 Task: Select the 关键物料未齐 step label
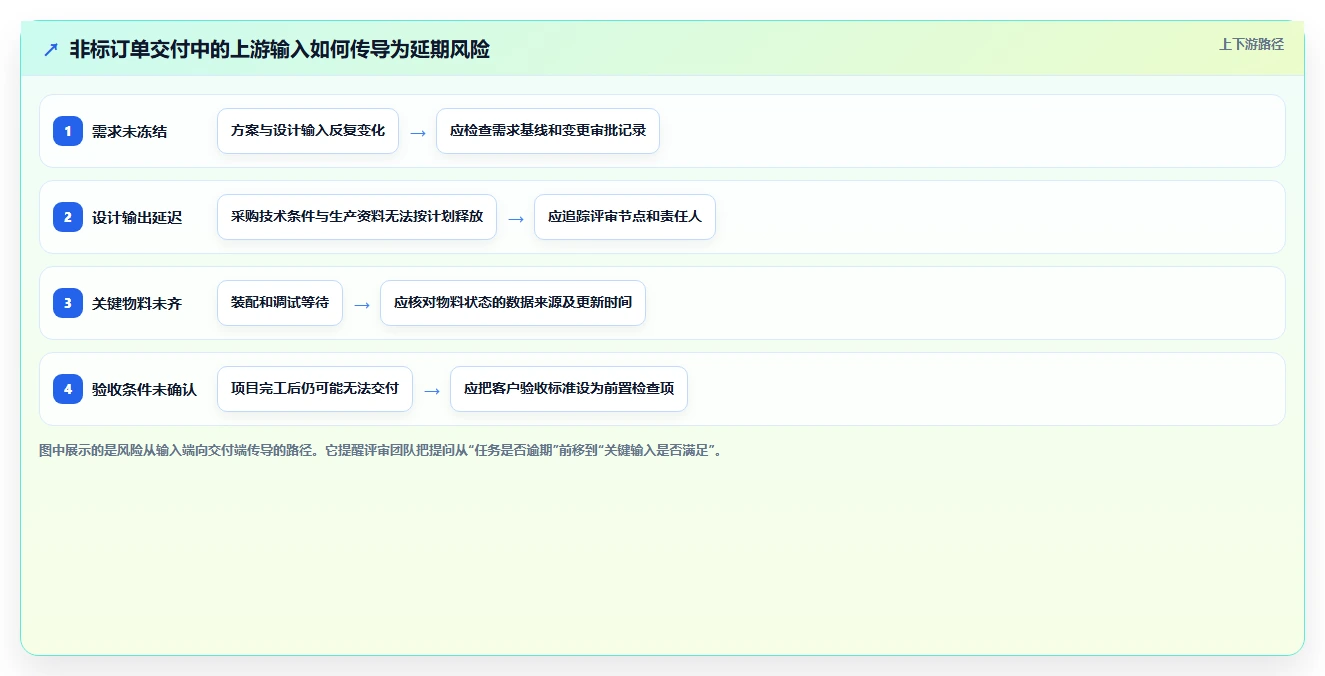click(137, 303)
